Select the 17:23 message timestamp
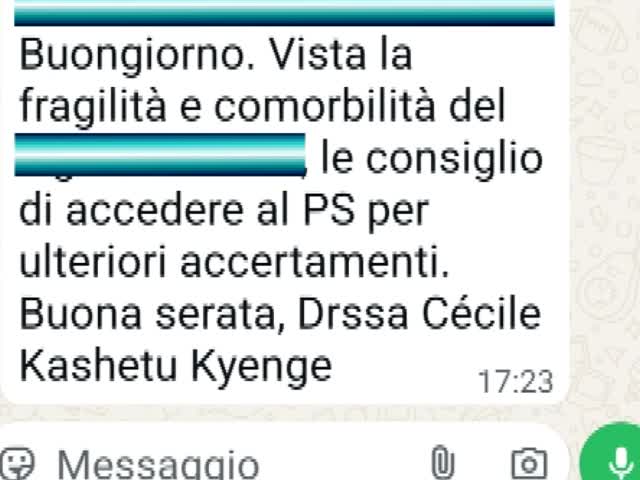The width and height of the screenshot is (640, 480). [x=516, y=382]
